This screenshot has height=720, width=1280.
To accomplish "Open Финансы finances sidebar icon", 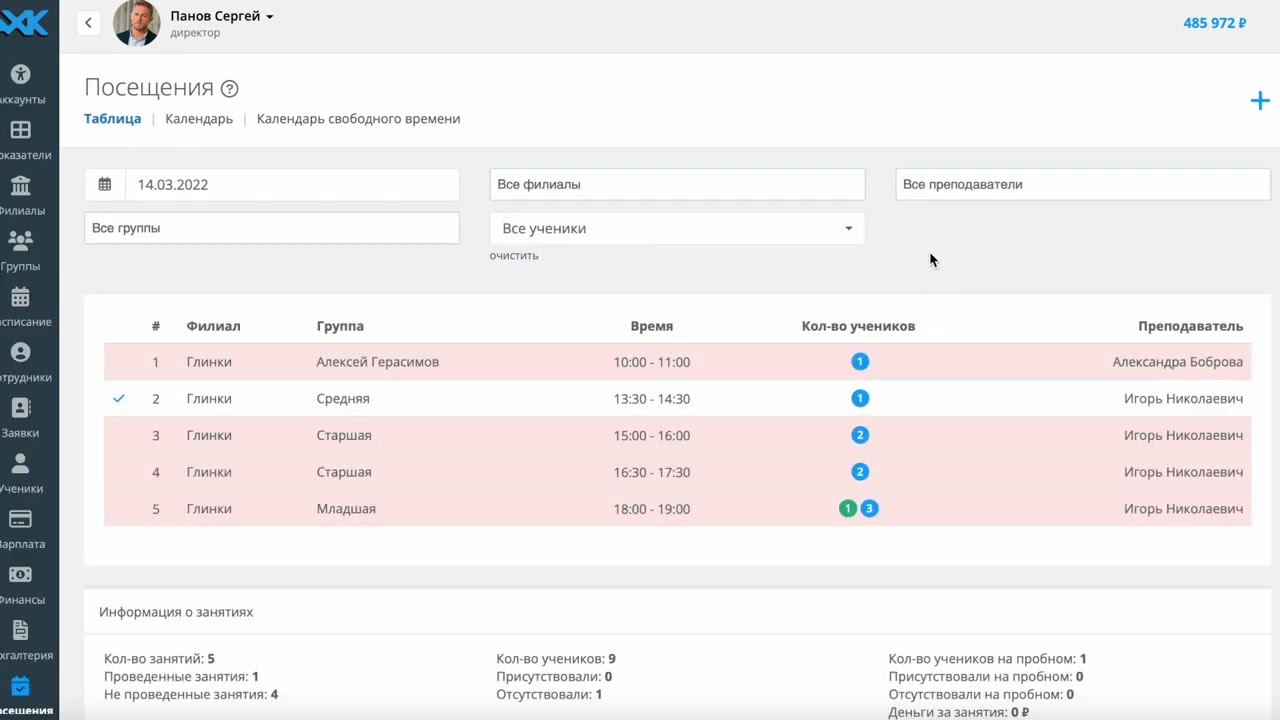I will click(x=20, y=575).
